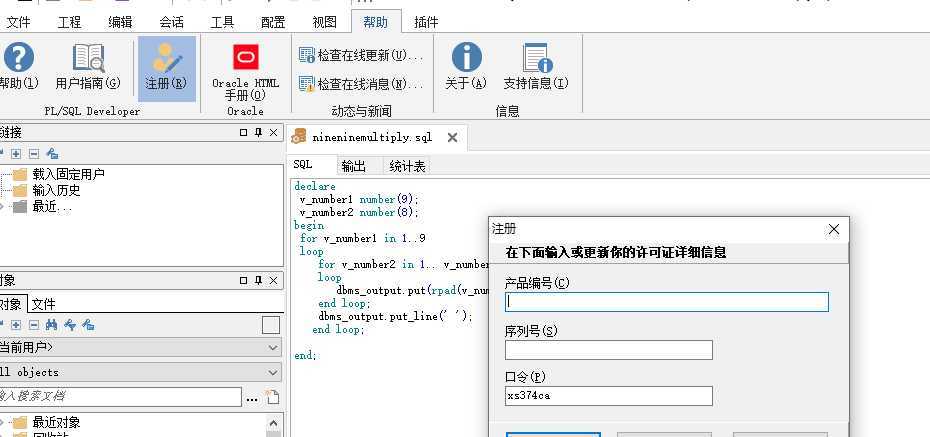The height and width of the screenshot is (437, 930).
Task: Open the 文件 (File) menu tab
Action: [18, 23]
